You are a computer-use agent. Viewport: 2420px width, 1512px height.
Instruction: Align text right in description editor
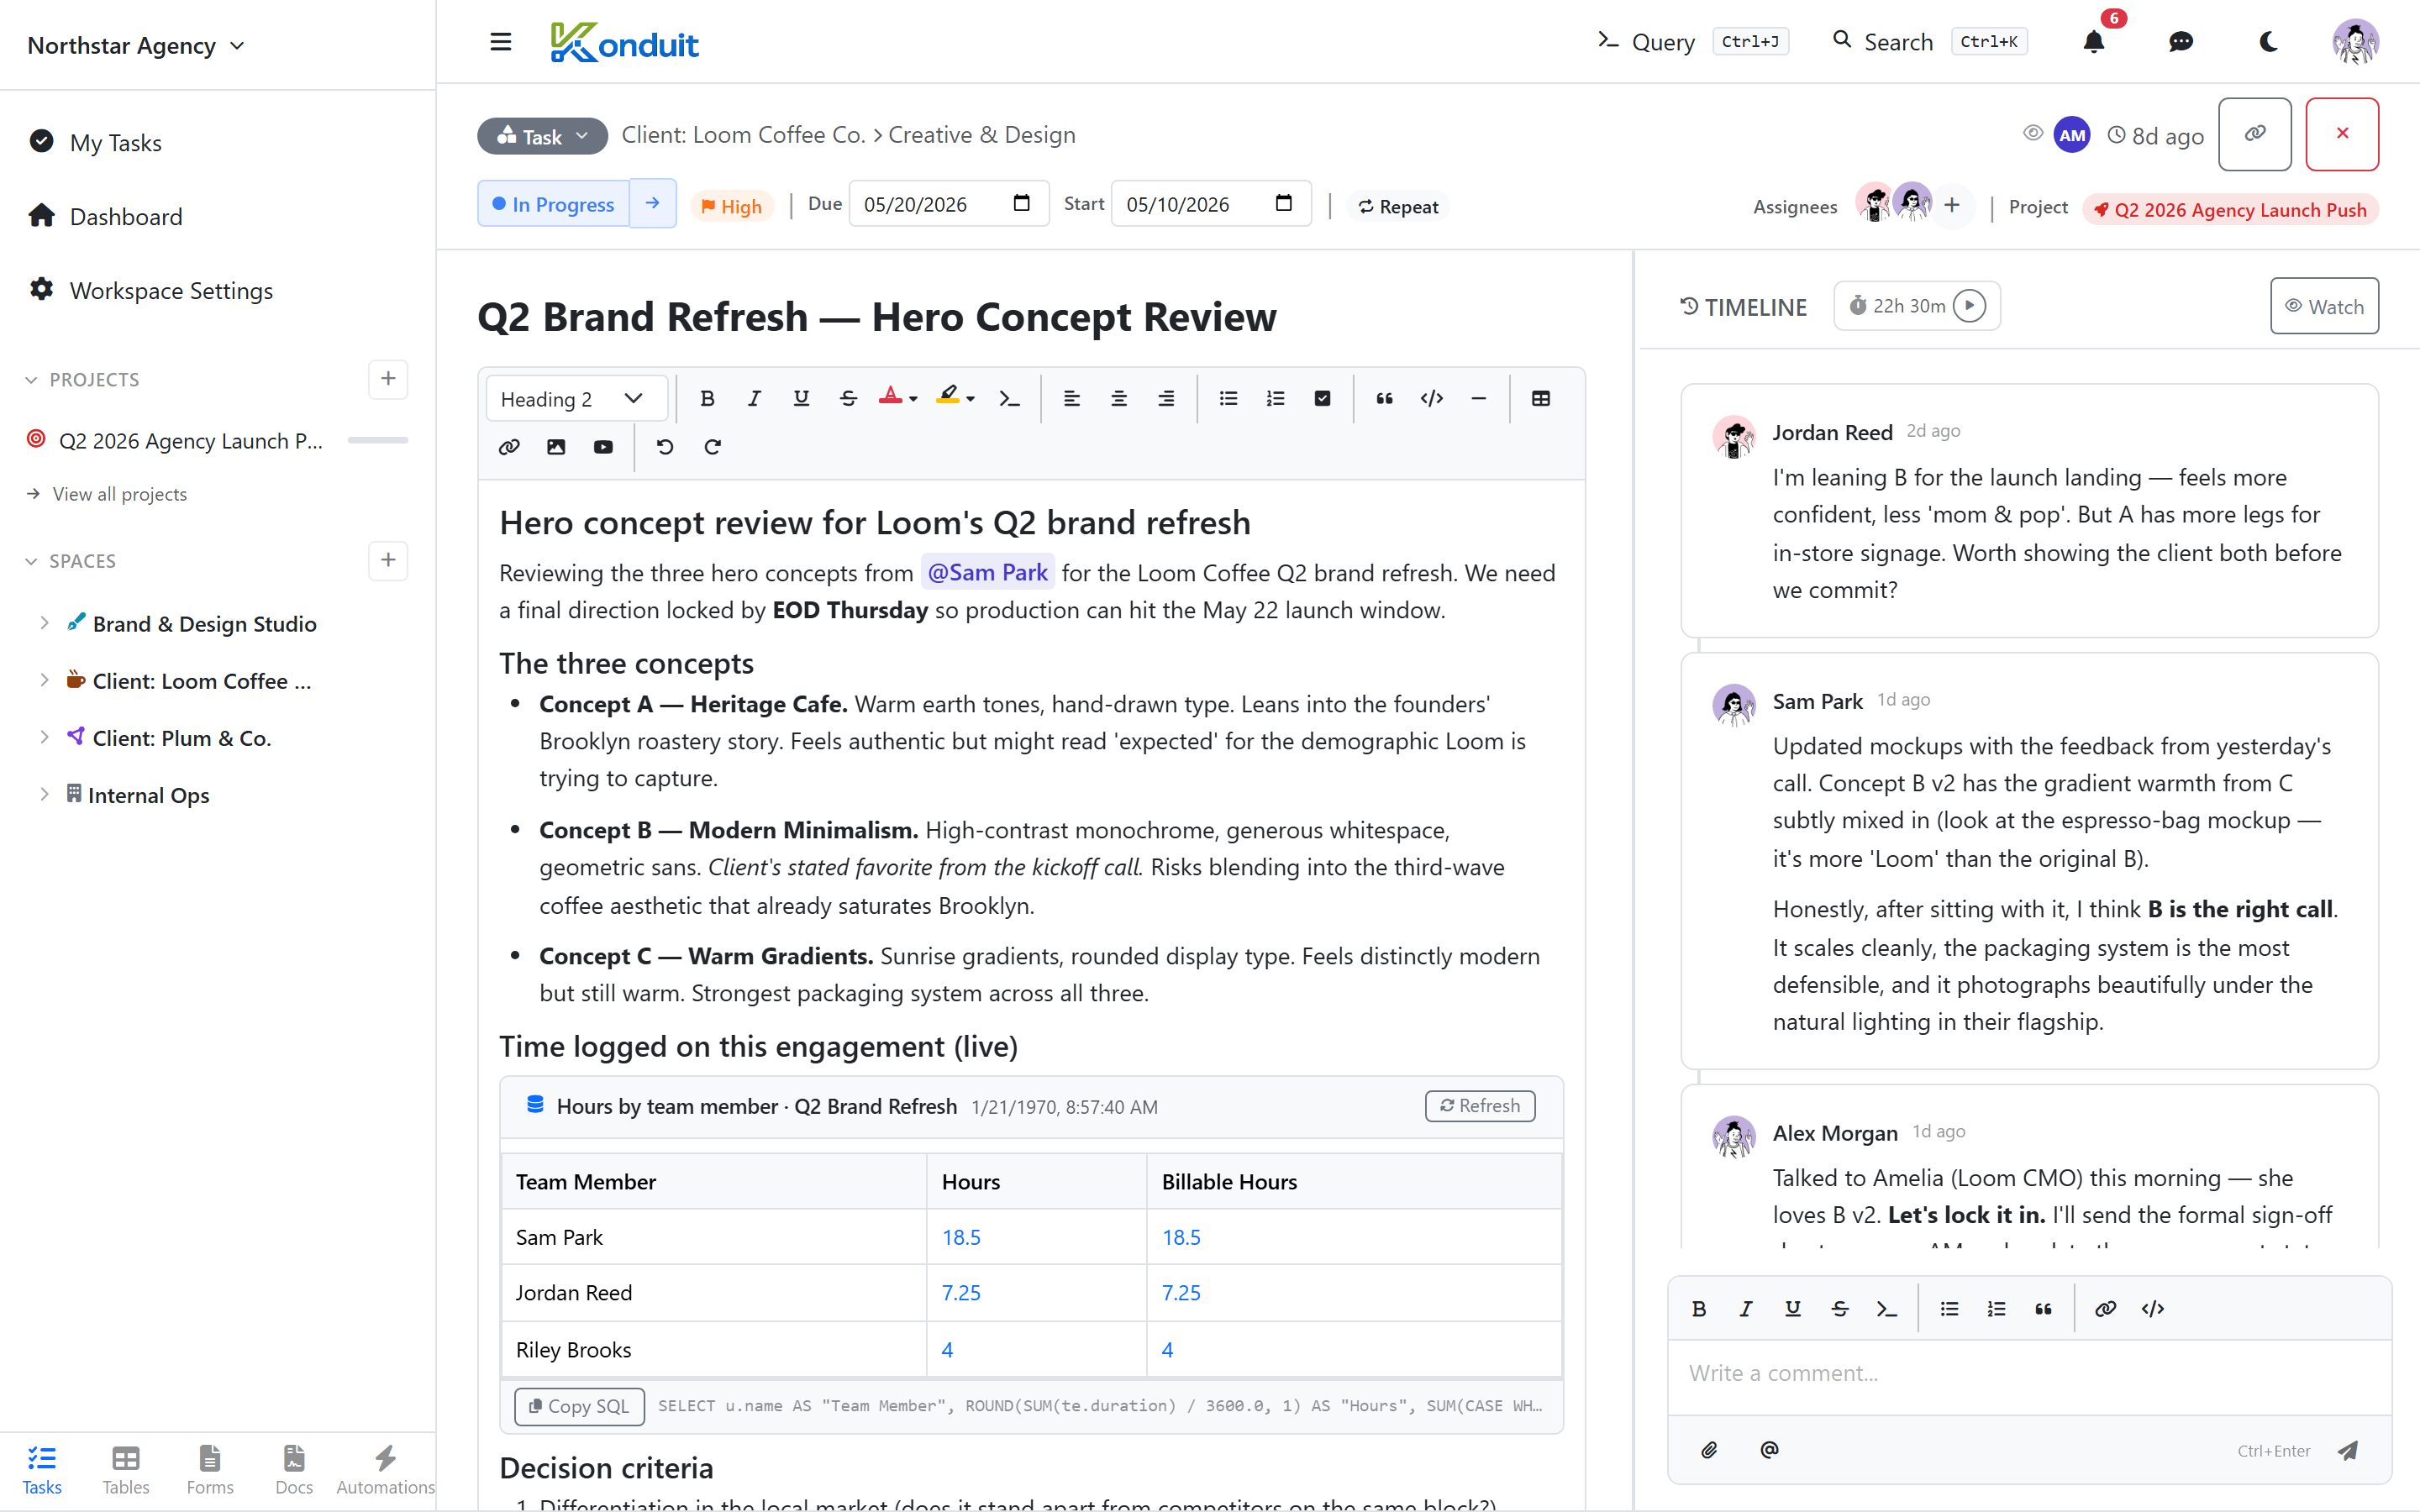[x=1165, y=398]
